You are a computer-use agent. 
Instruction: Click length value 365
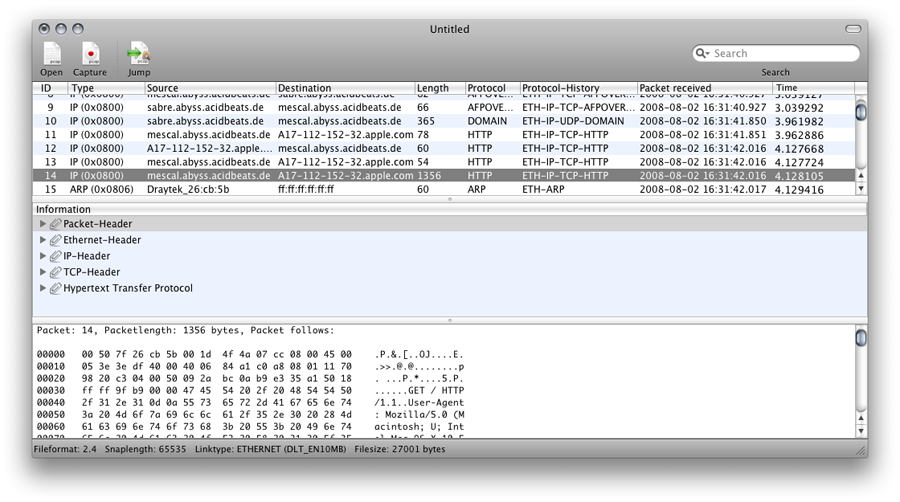coord(425,121)
